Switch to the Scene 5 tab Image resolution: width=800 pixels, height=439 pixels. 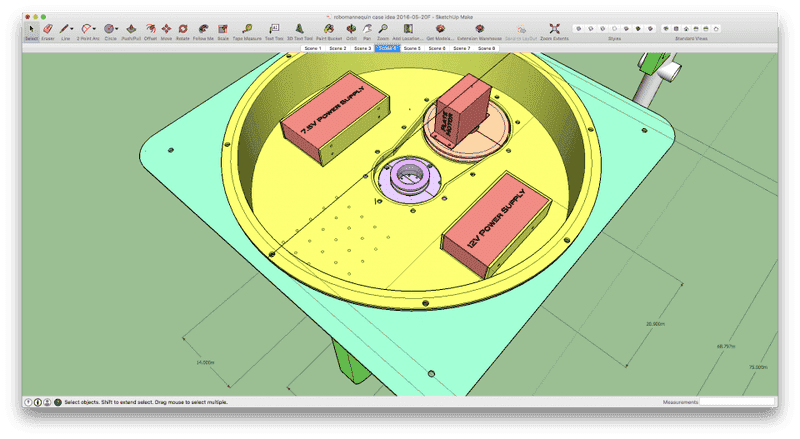412,48
